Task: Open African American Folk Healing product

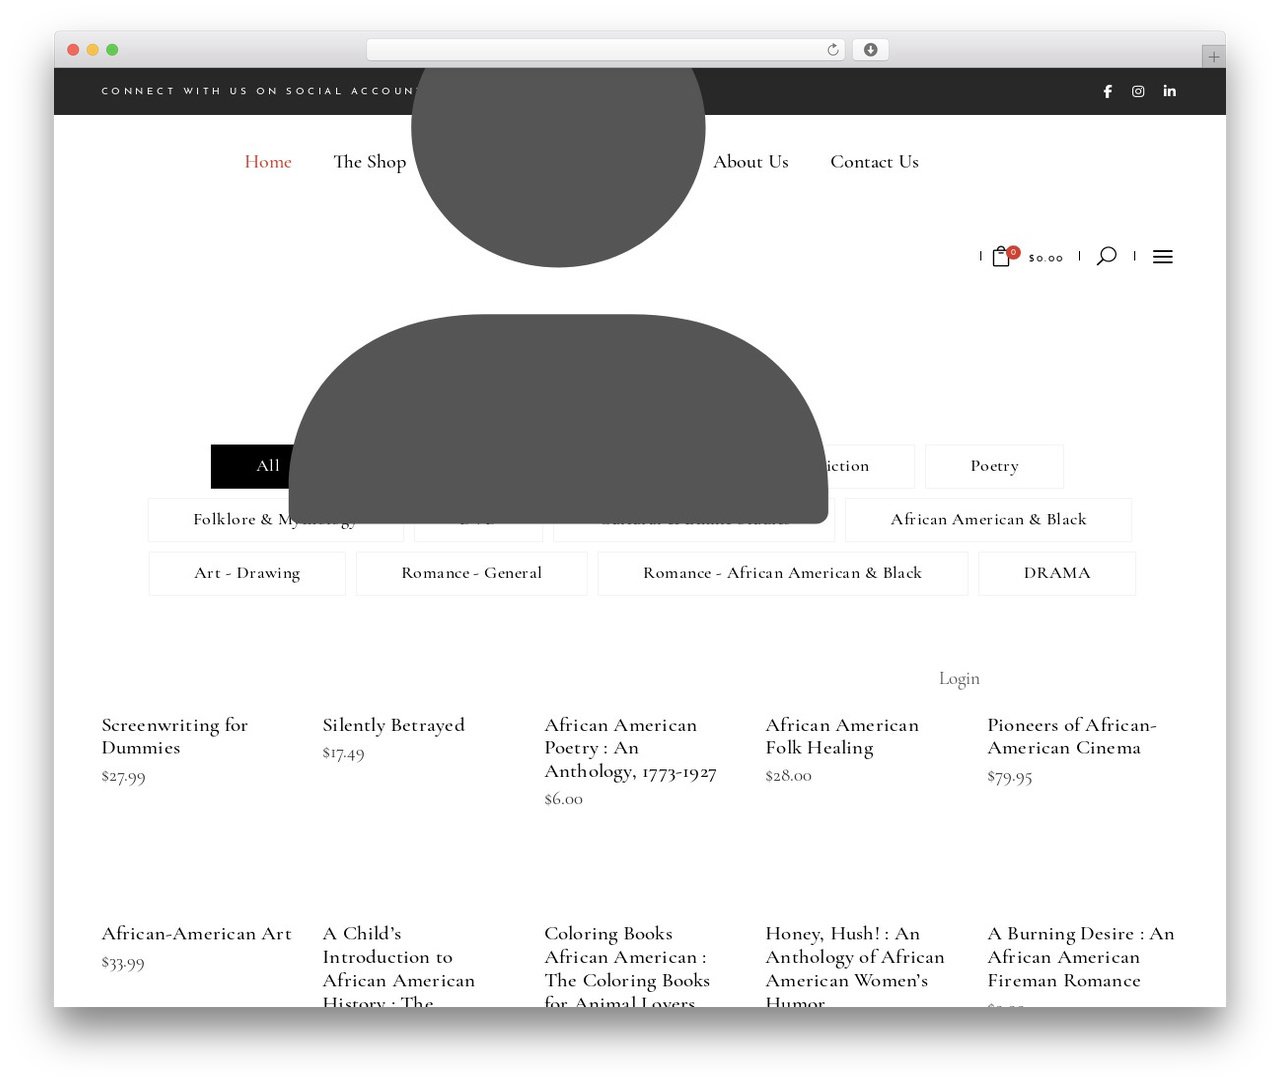Action: 842,736
